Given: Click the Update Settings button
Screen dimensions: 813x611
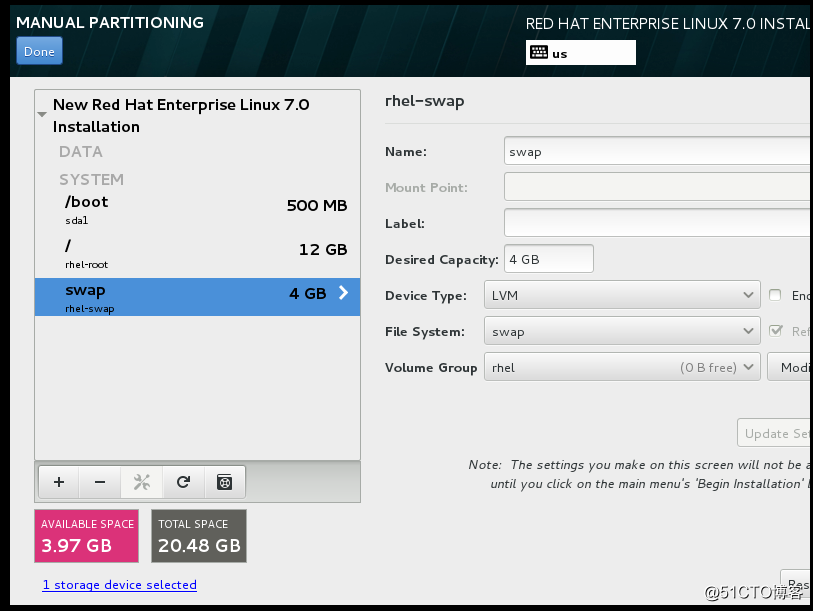Looking at the screenshot, I should click(x=774, y=433).
